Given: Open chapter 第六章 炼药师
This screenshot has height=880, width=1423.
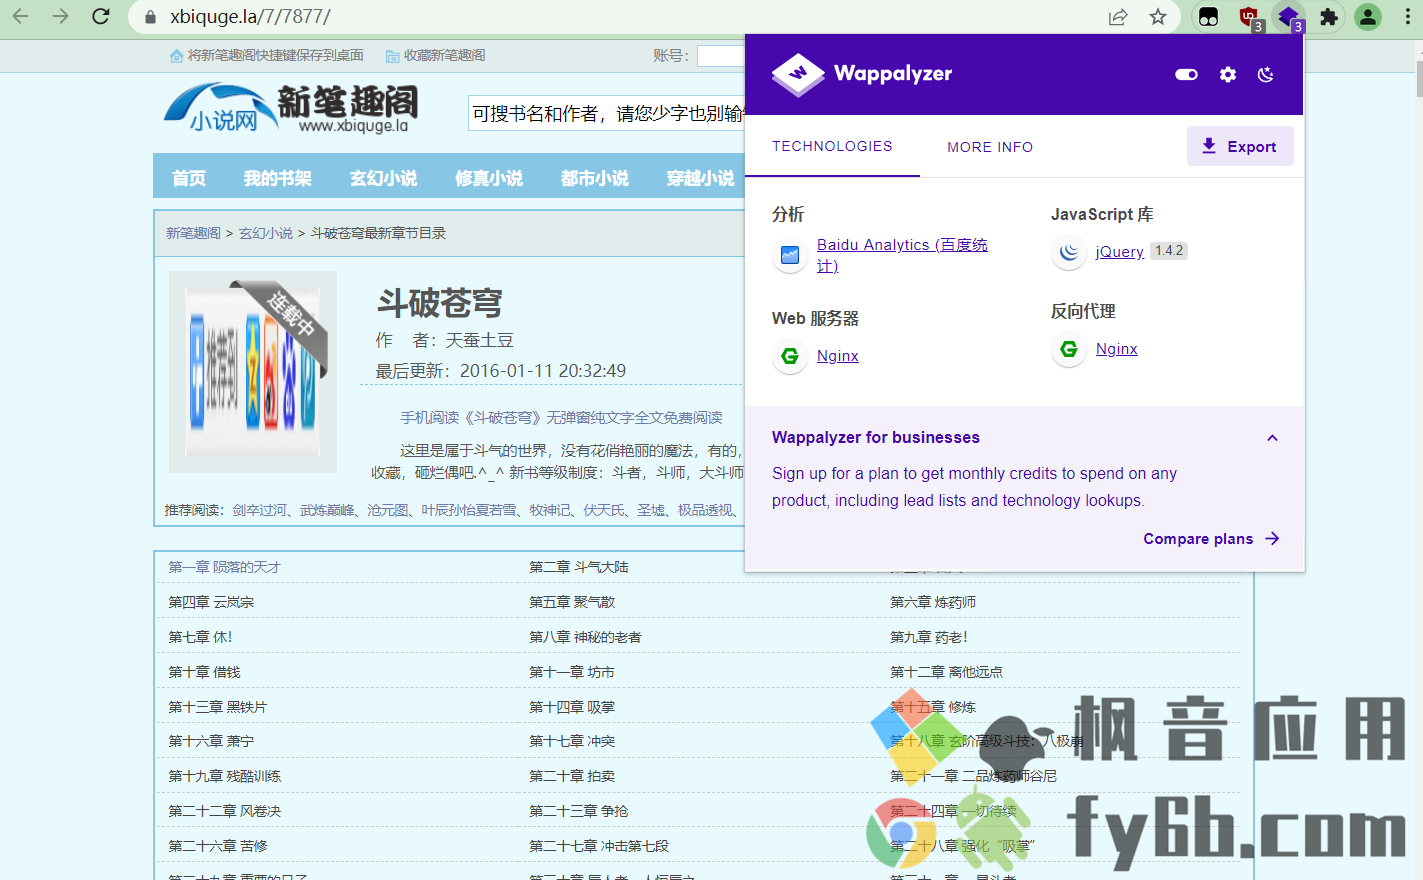Looking at the screenshot, I should [x=933, y=602].
